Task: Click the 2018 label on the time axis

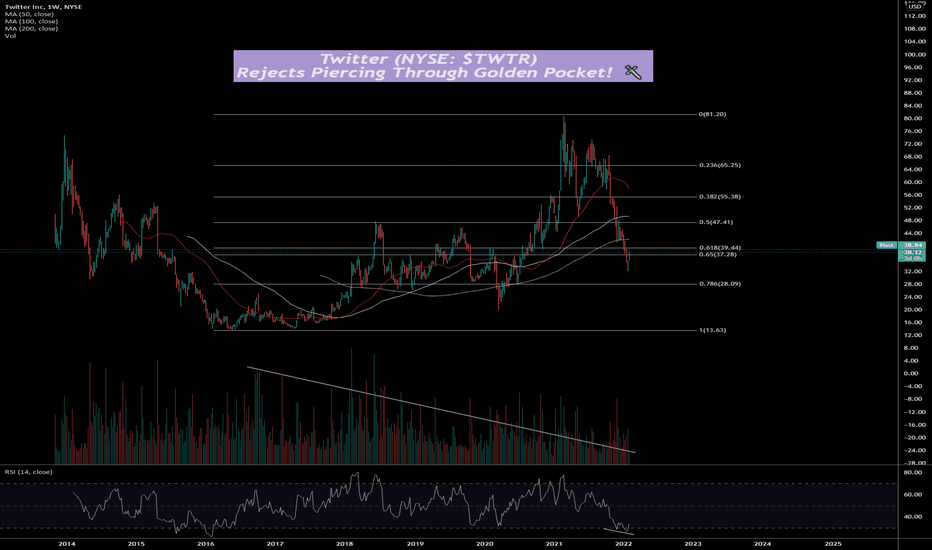Action: [345, 543]
